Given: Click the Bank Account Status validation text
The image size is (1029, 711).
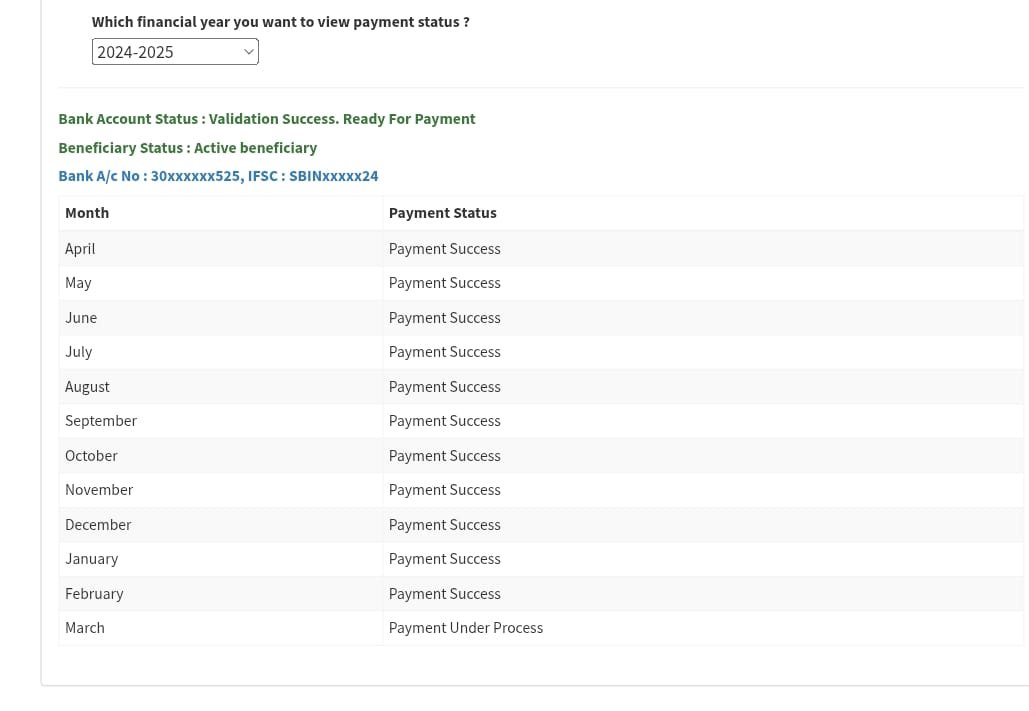Looking at the screenshot, I should pyautogui.click(x=267, y=119).
